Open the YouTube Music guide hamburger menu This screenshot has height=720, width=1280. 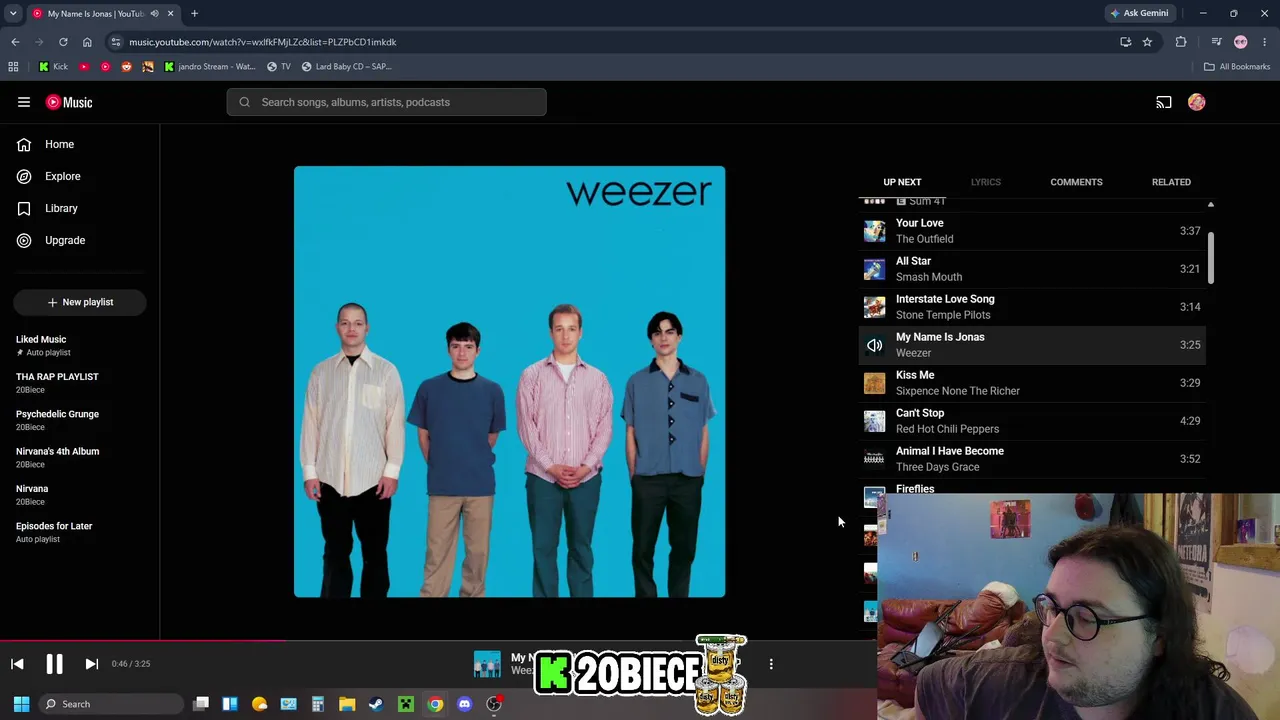tap(24, 102)
